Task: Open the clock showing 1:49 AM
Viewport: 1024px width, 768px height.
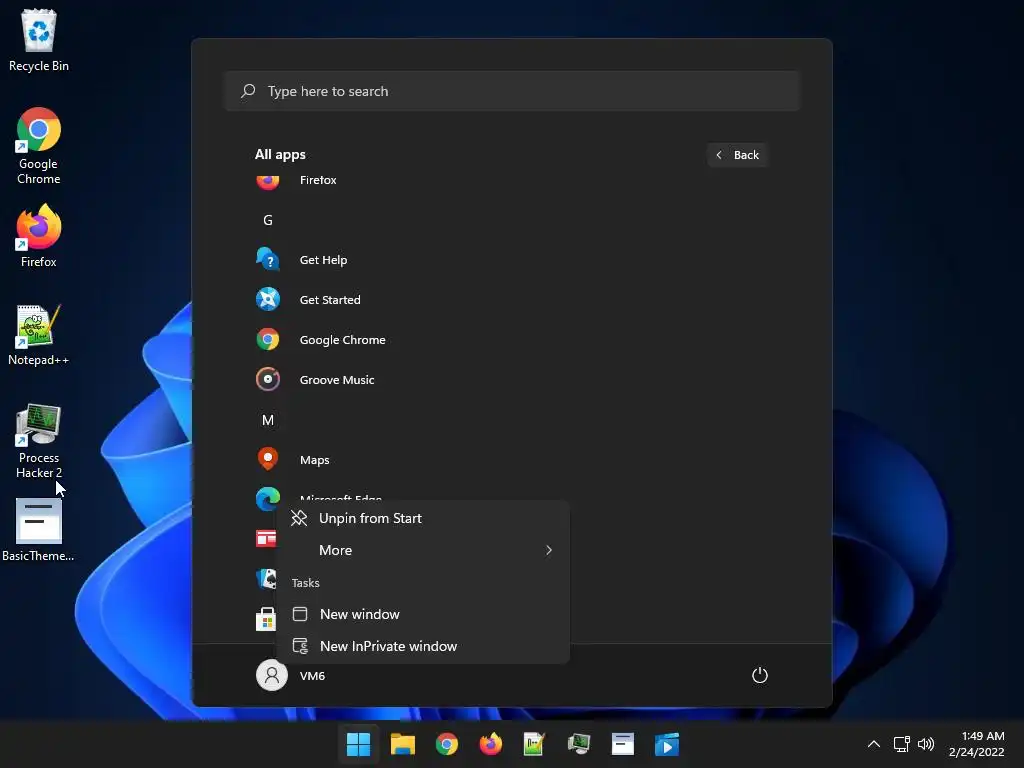Action: pos(976,744)
